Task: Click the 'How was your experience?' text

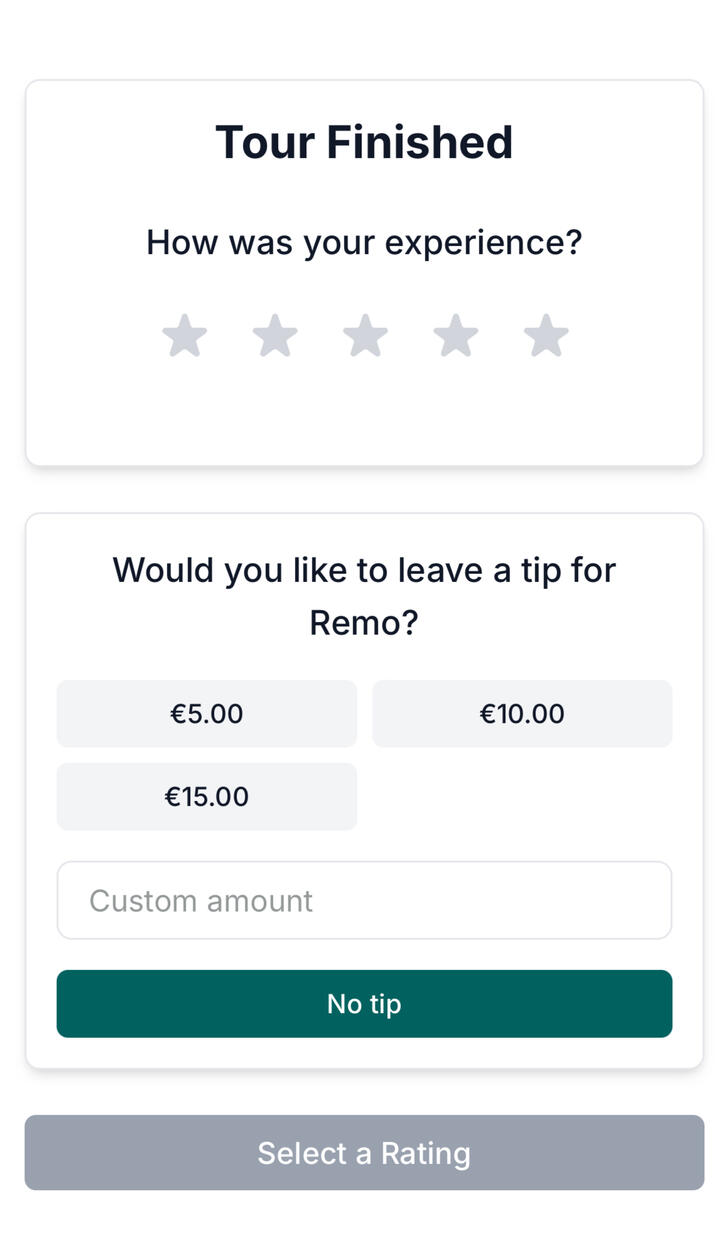Action: coord(364,243)
